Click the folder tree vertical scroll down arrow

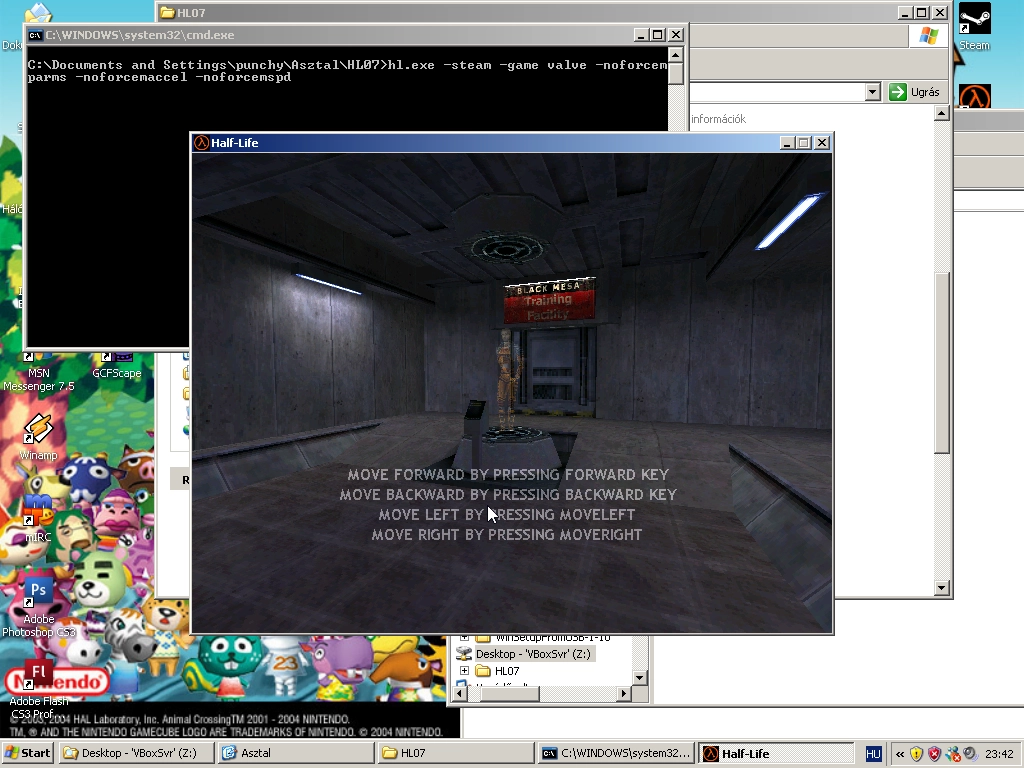[639, 678]
